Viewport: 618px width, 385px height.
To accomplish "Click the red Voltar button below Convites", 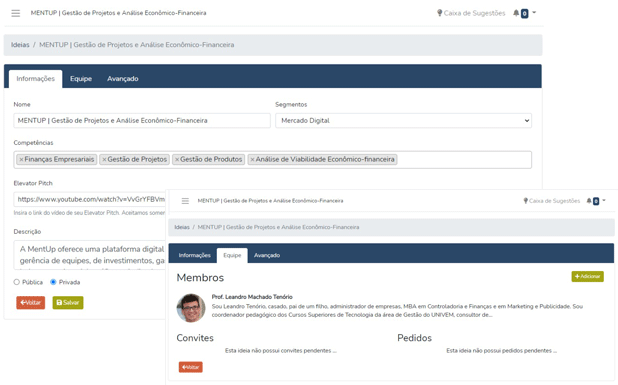I will click(191, 367).
